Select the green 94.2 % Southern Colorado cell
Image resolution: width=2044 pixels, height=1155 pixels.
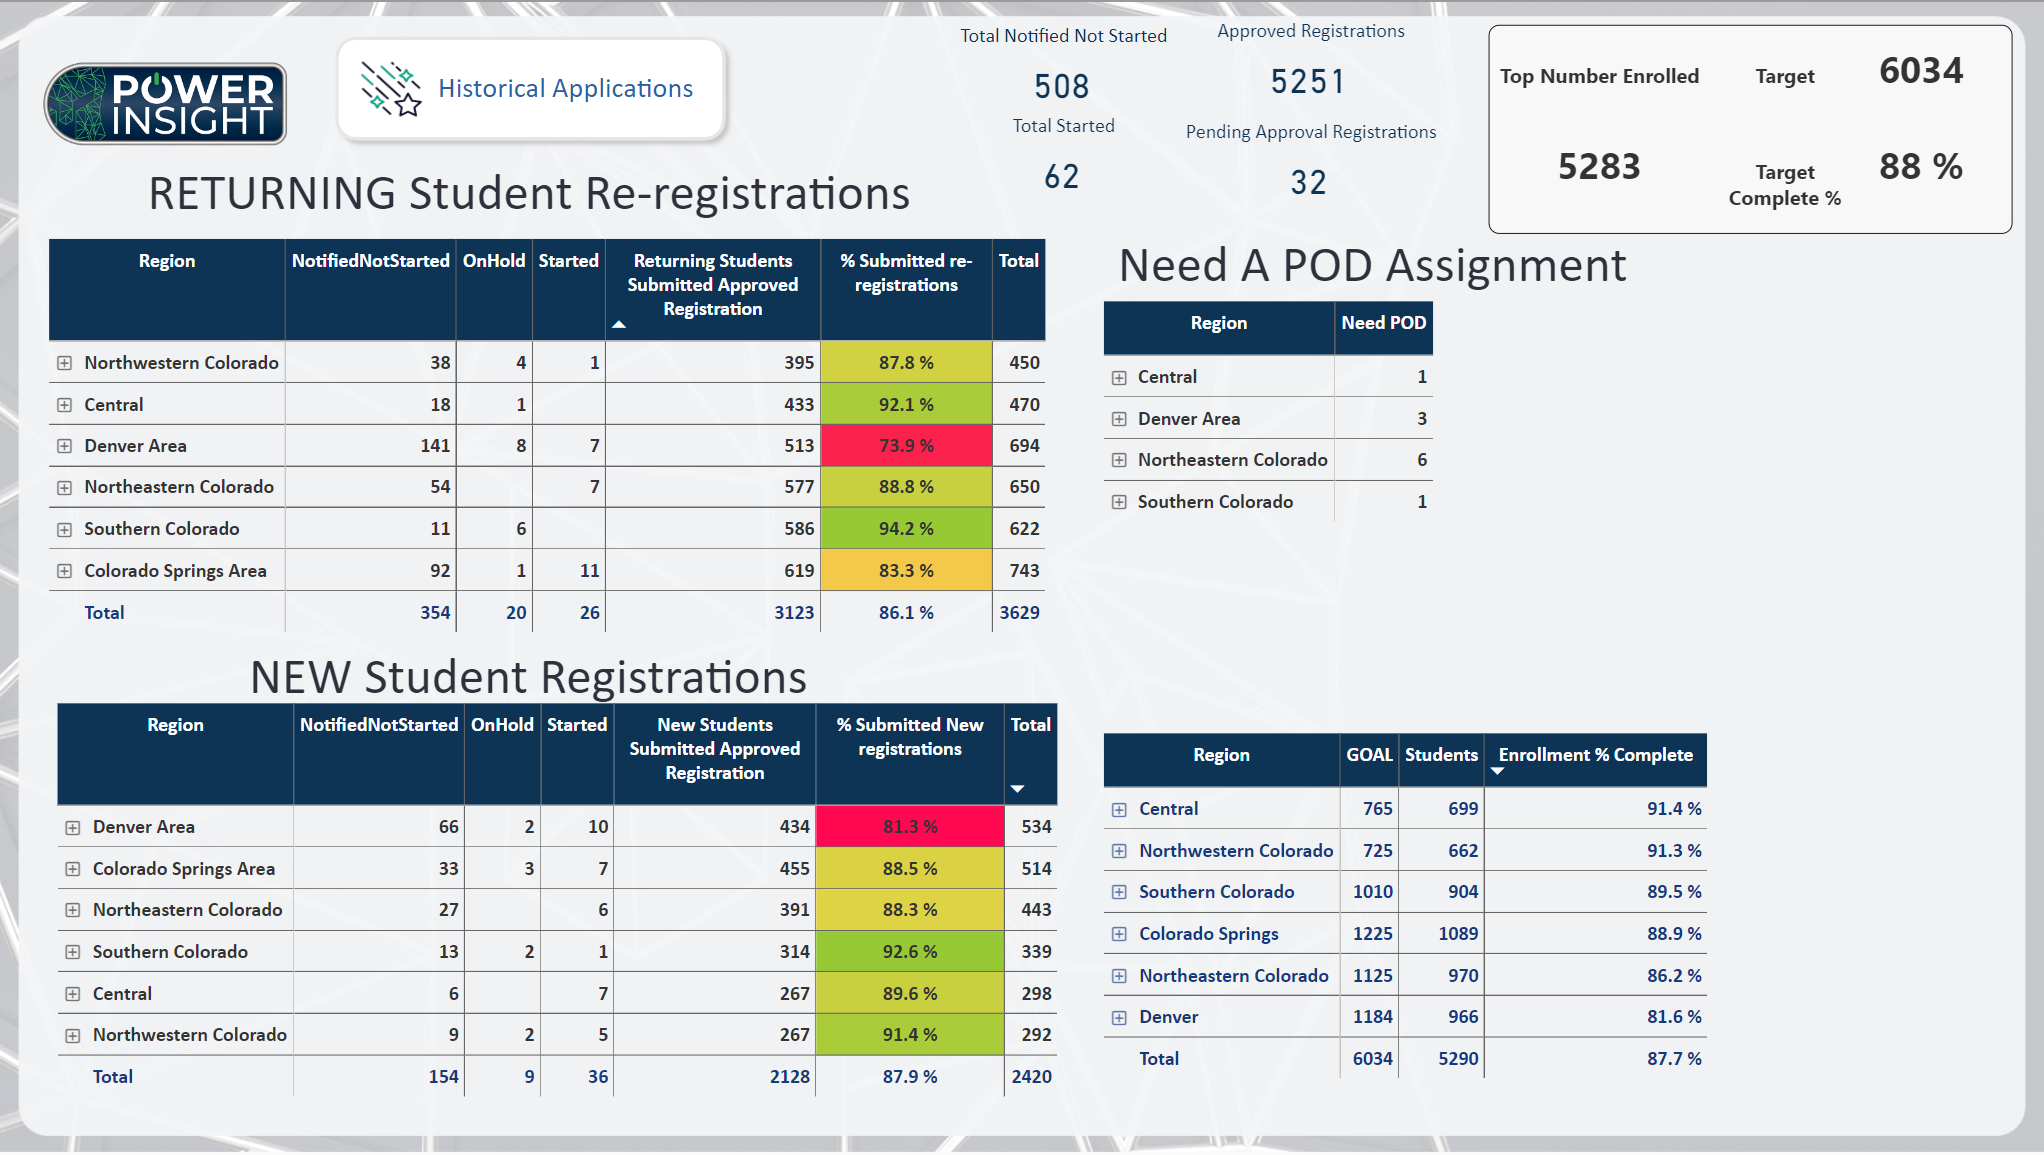click(906, 529)
